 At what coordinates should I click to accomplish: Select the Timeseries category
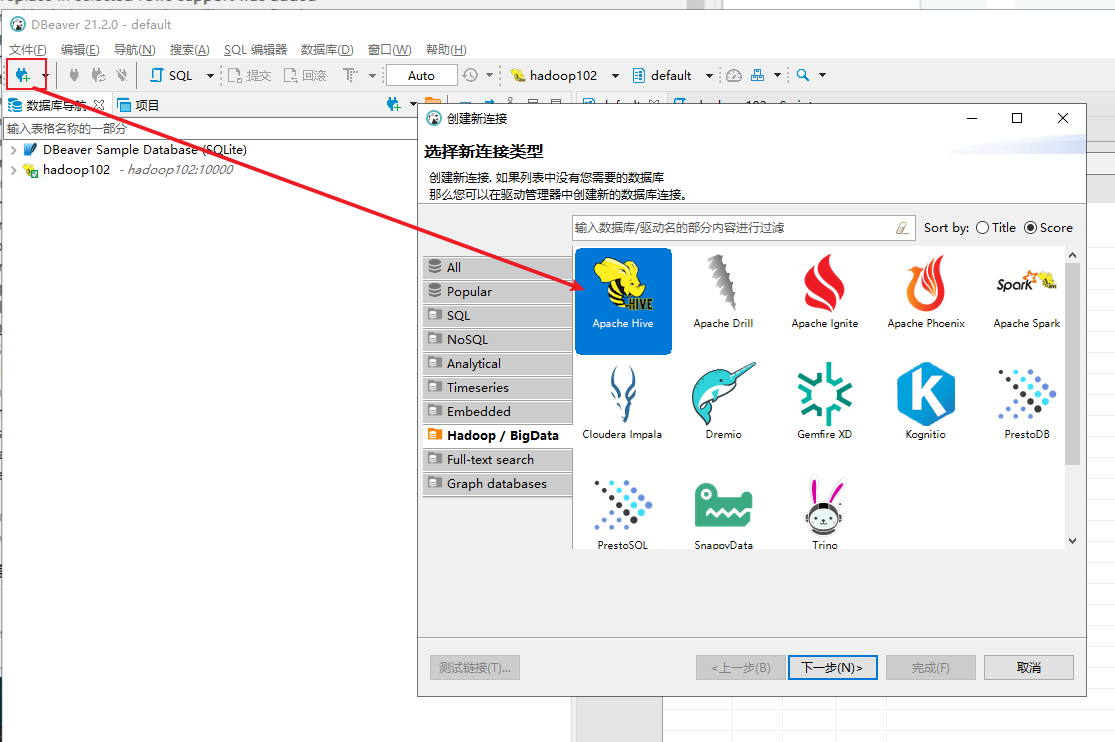[x=497, y=388]
